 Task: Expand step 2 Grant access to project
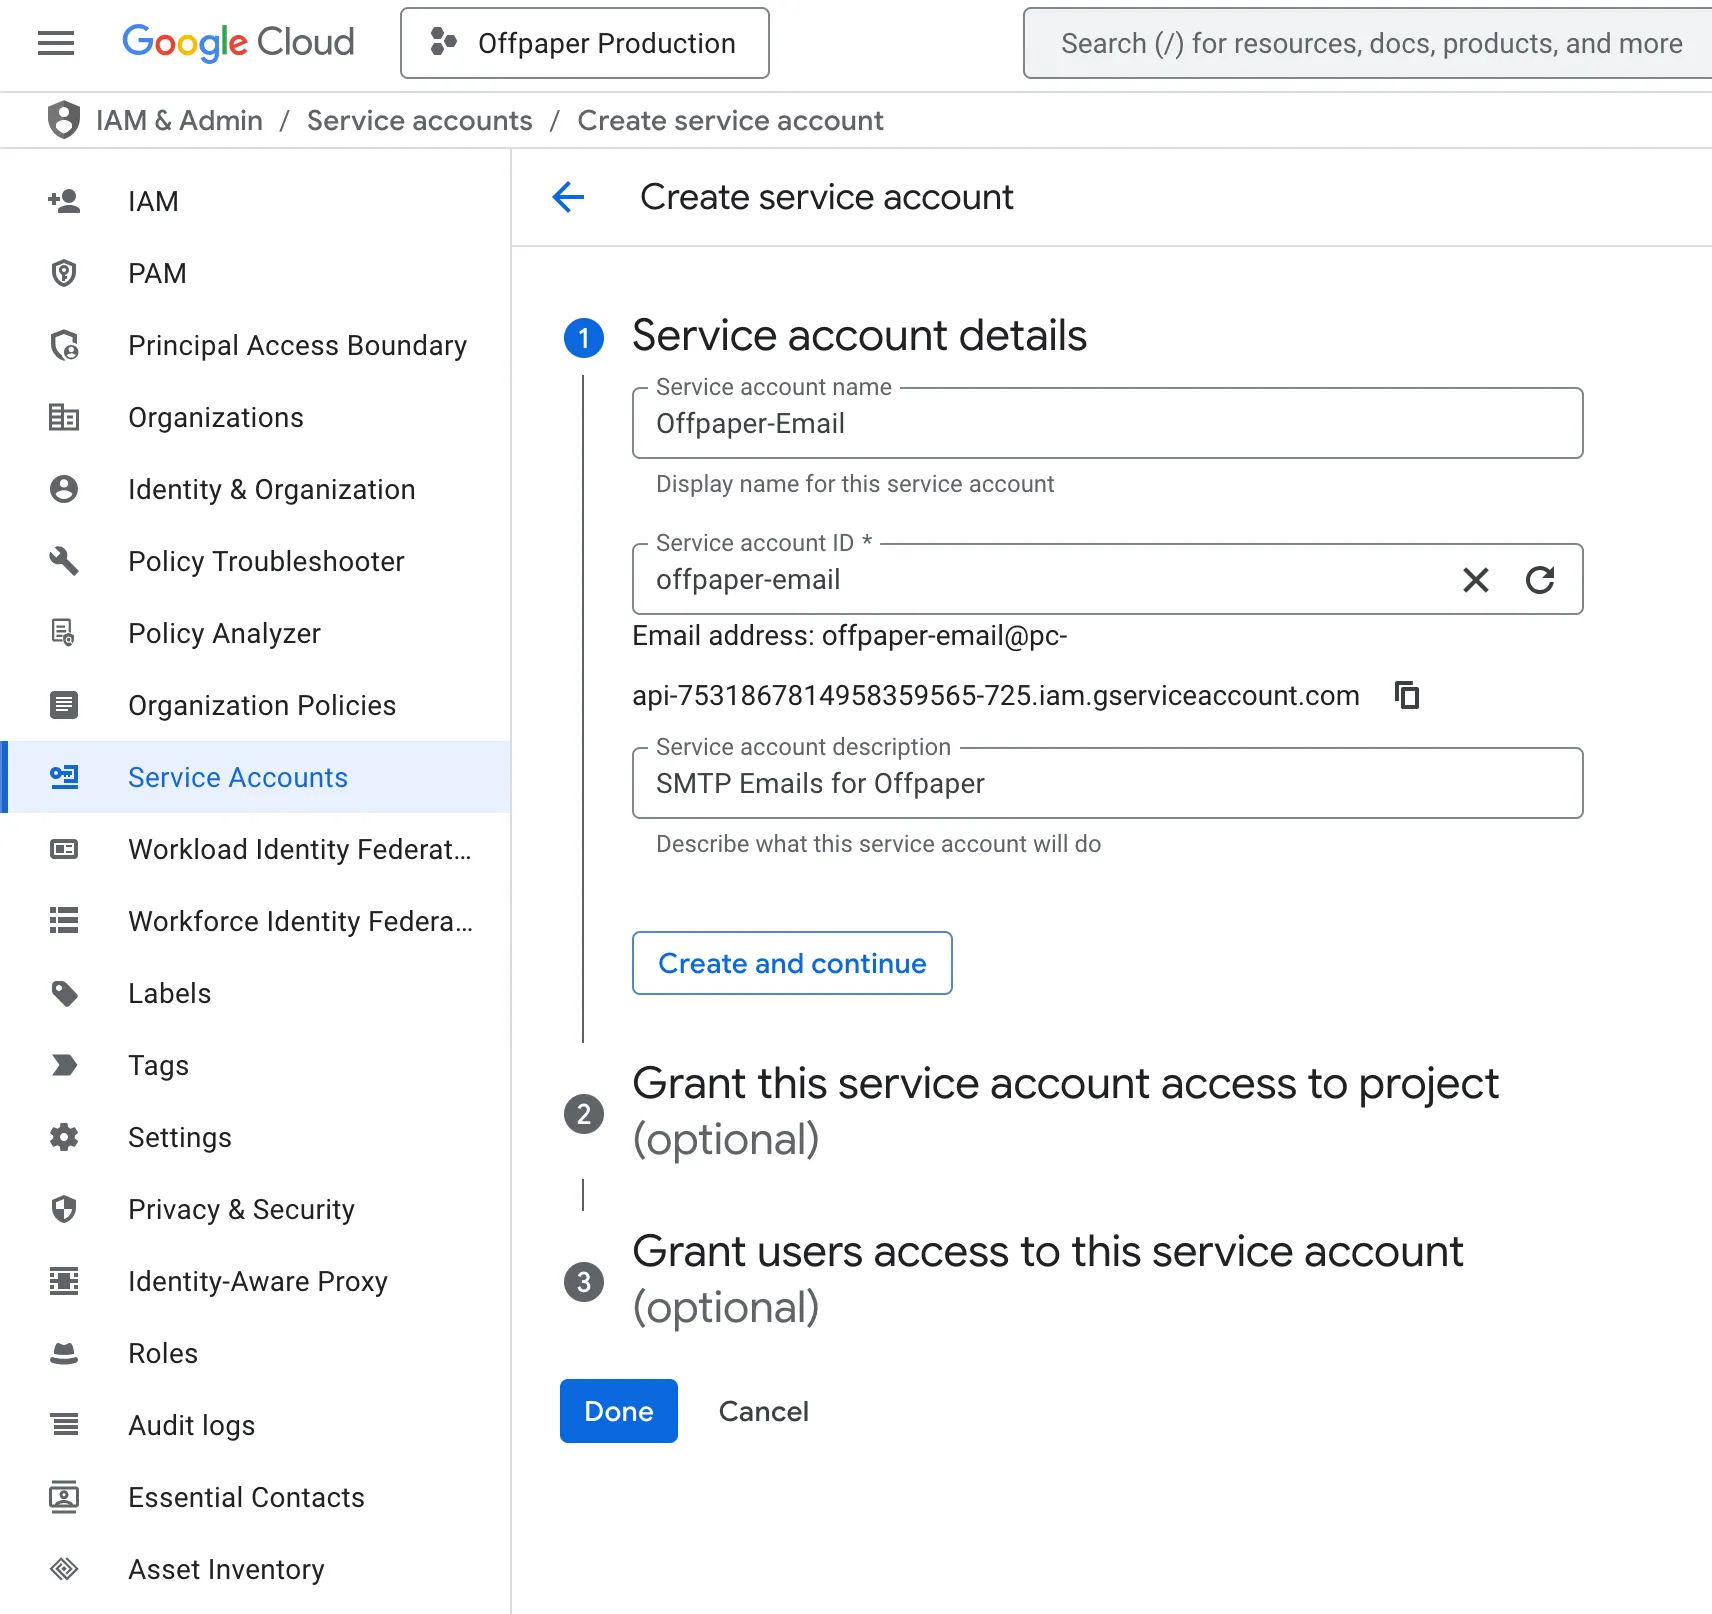click(x=1065, y=1111)
